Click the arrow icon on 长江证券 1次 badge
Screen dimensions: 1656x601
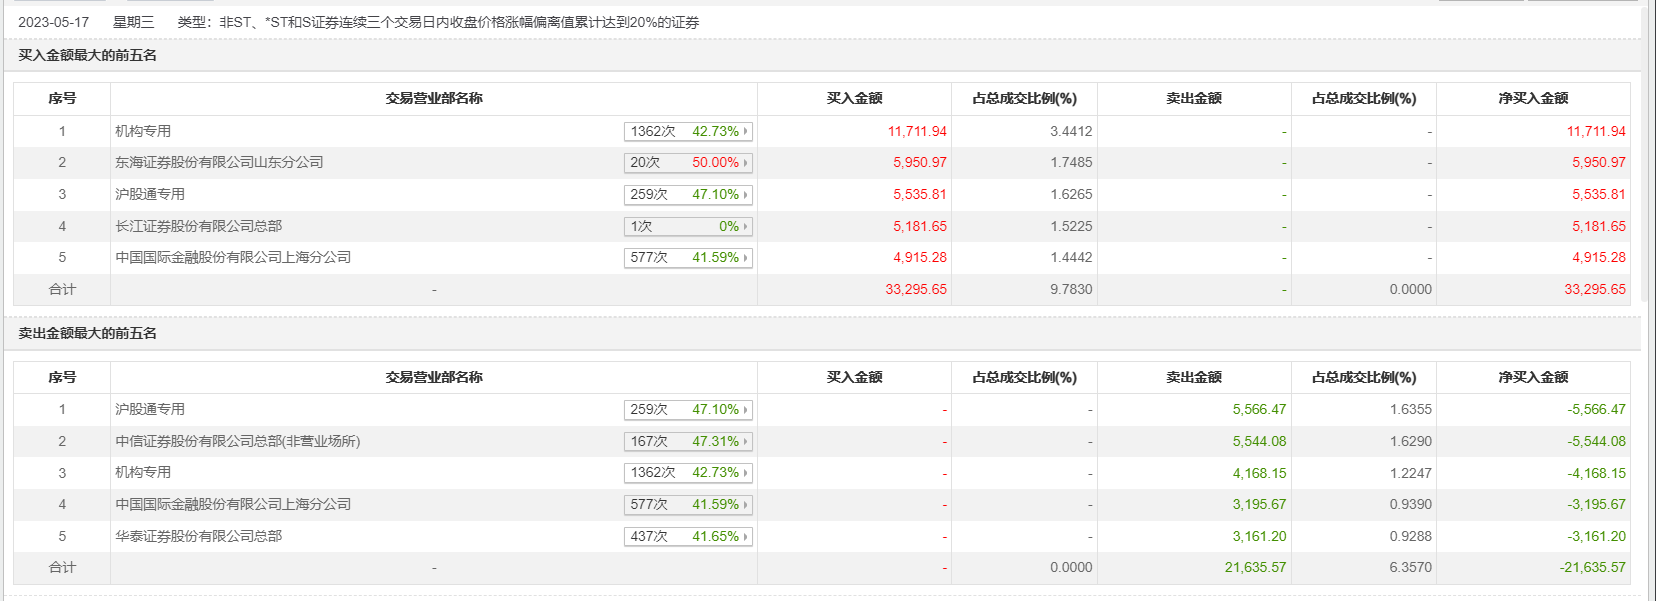pos(745,227)
